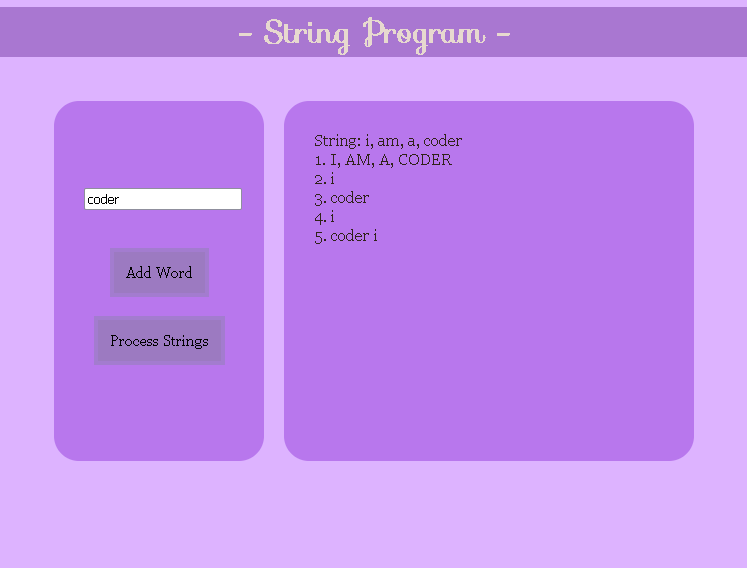Click the word input field containing "coder"

point(162,199)
